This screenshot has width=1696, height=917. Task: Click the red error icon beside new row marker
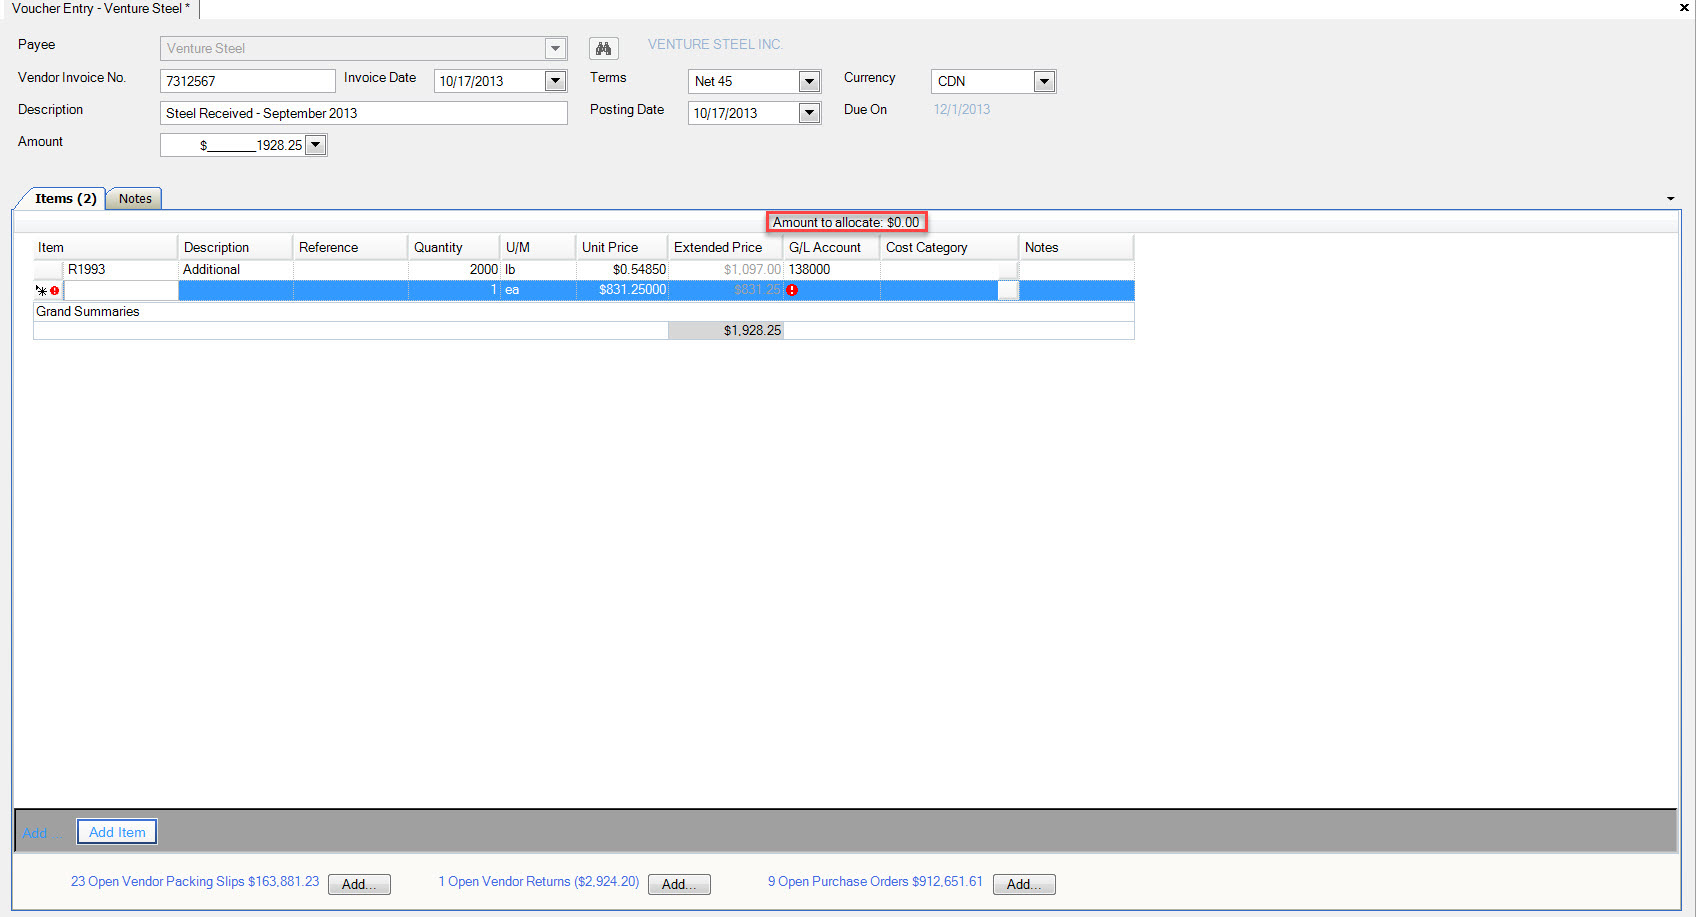tap(54, 290)
